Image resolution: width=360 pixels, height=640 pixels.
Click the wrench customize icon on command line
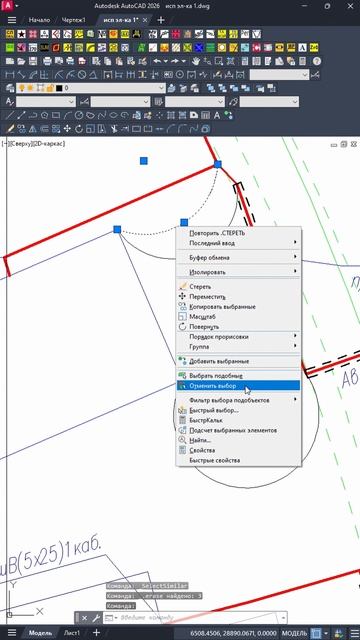[x=96, y=618]
